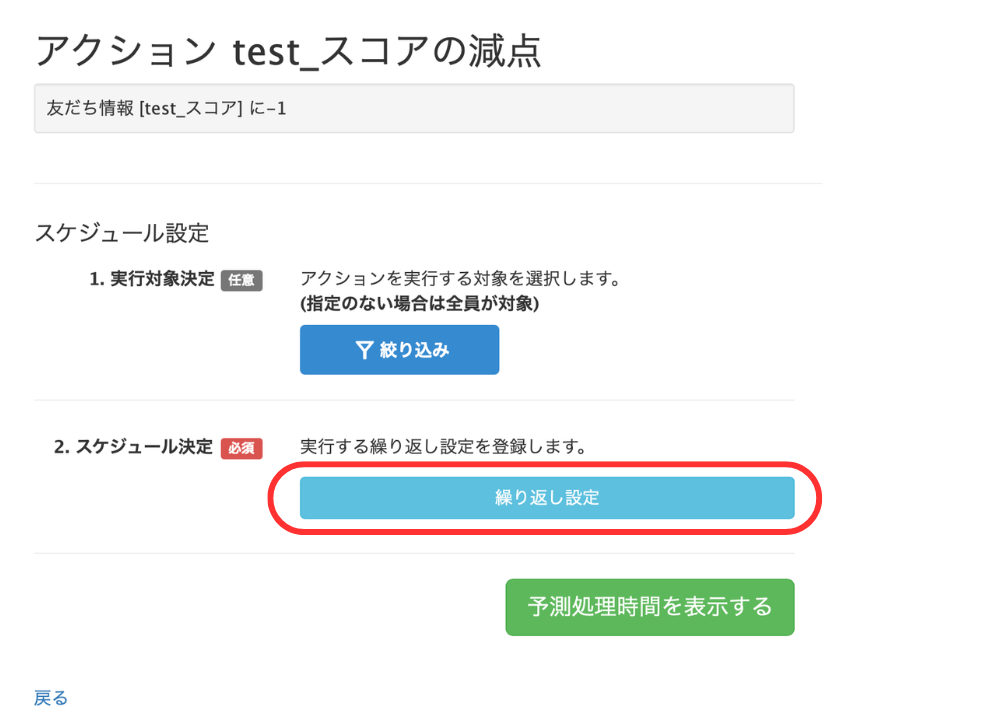
Task: Click the 友だち情報 [test_スコア] に-1 box
Action: pos(414,108)
